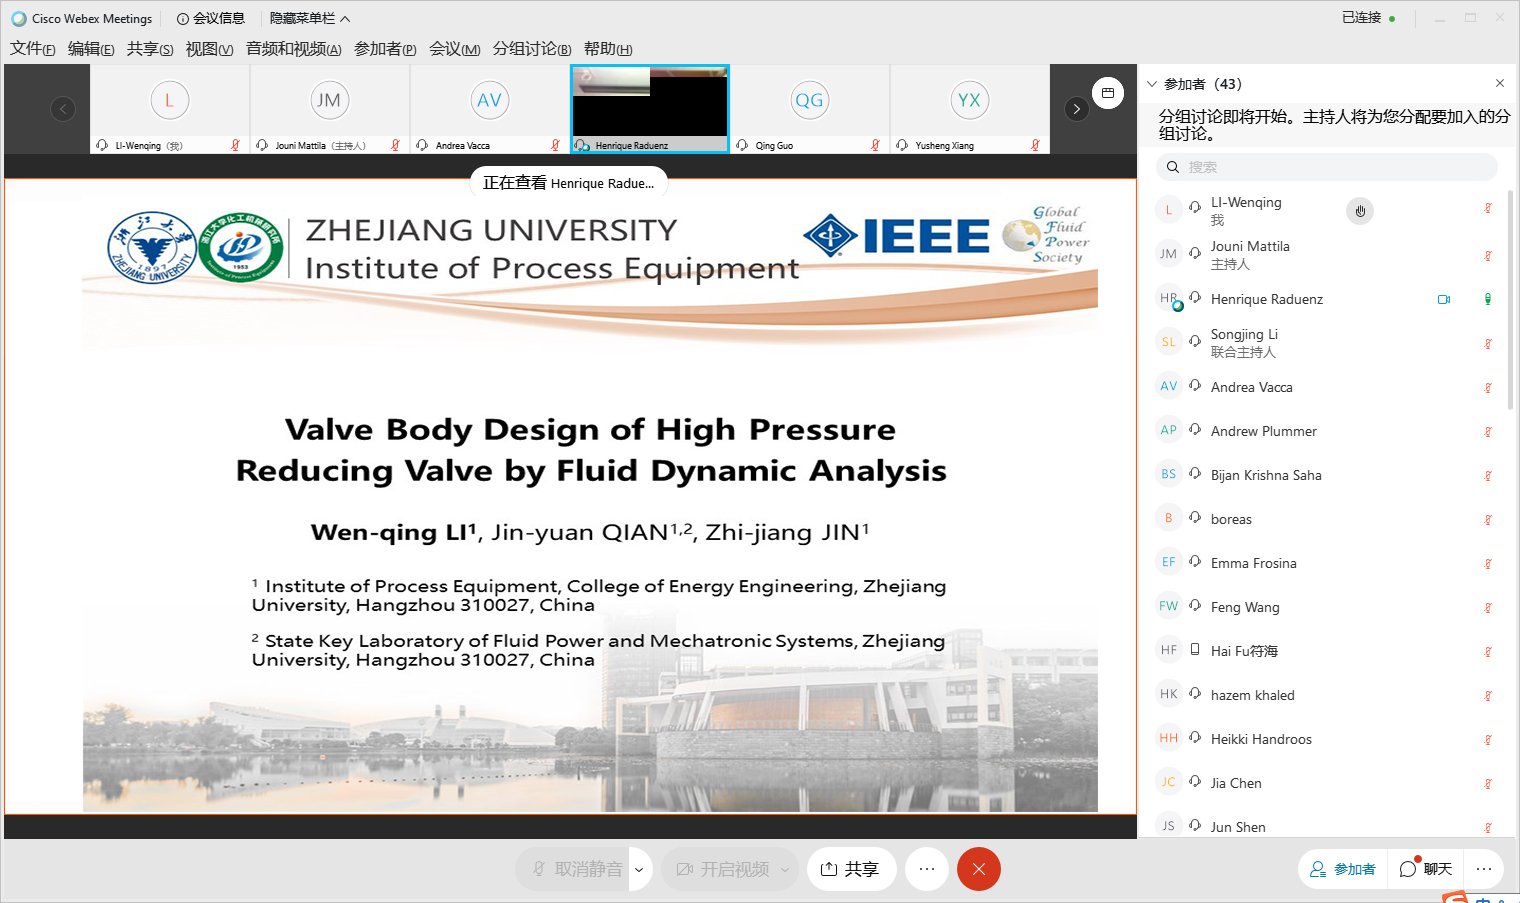Screen dimensions: 1520x903
Task: Change video layout view icon
Action: [1108, 93]
